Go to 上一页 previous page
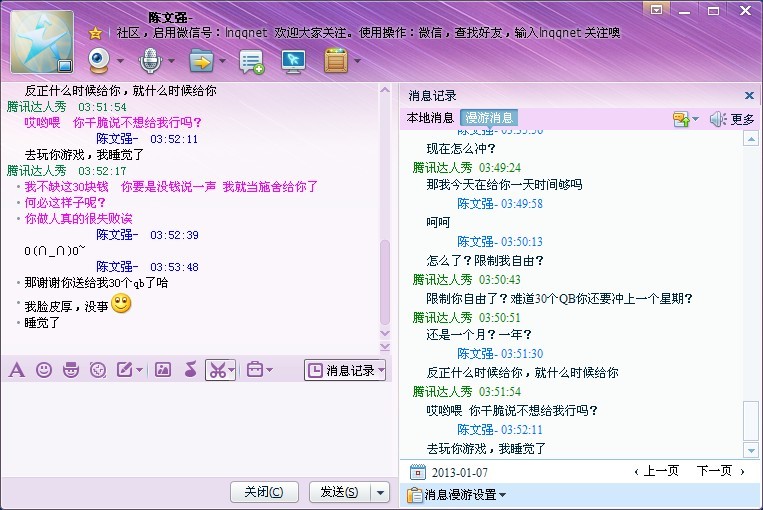This screenshot has height=510, width=763. (657, 471)
